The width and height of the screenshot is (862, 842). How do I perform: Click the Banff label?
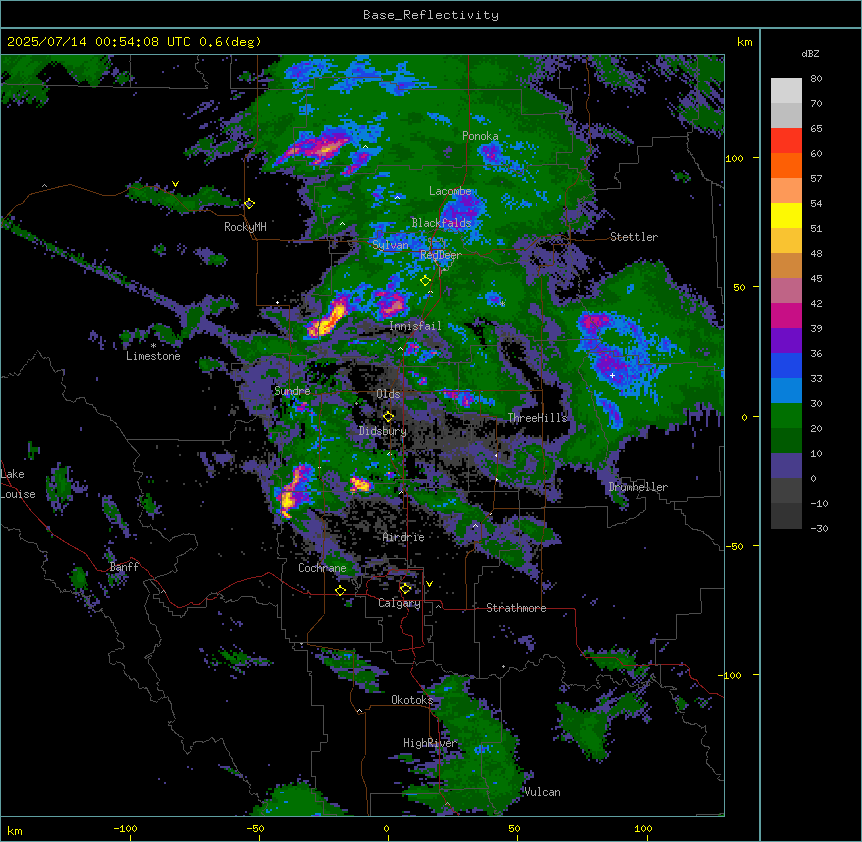pos(124,567)
